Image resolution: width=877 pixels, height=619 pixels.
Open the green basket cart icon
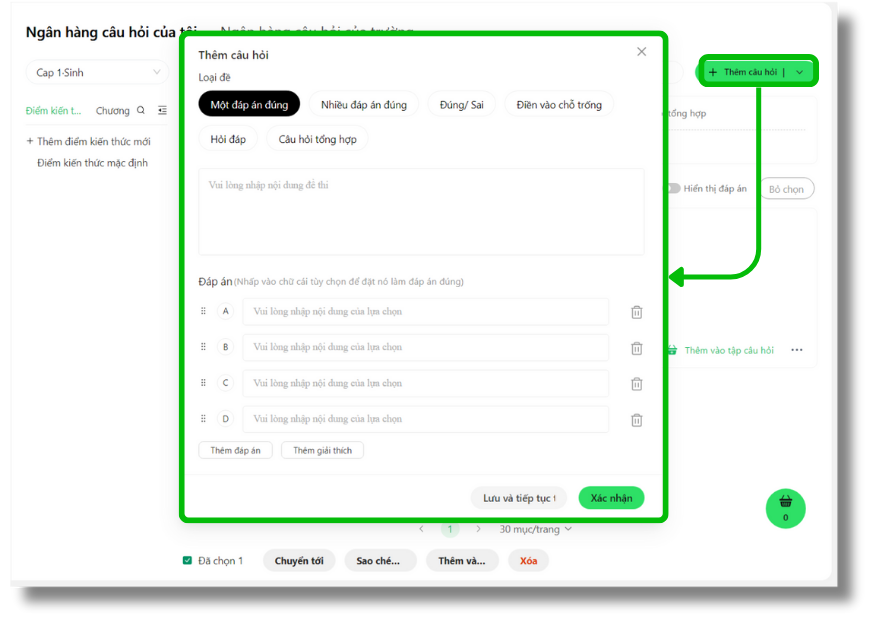click(785, 507)
